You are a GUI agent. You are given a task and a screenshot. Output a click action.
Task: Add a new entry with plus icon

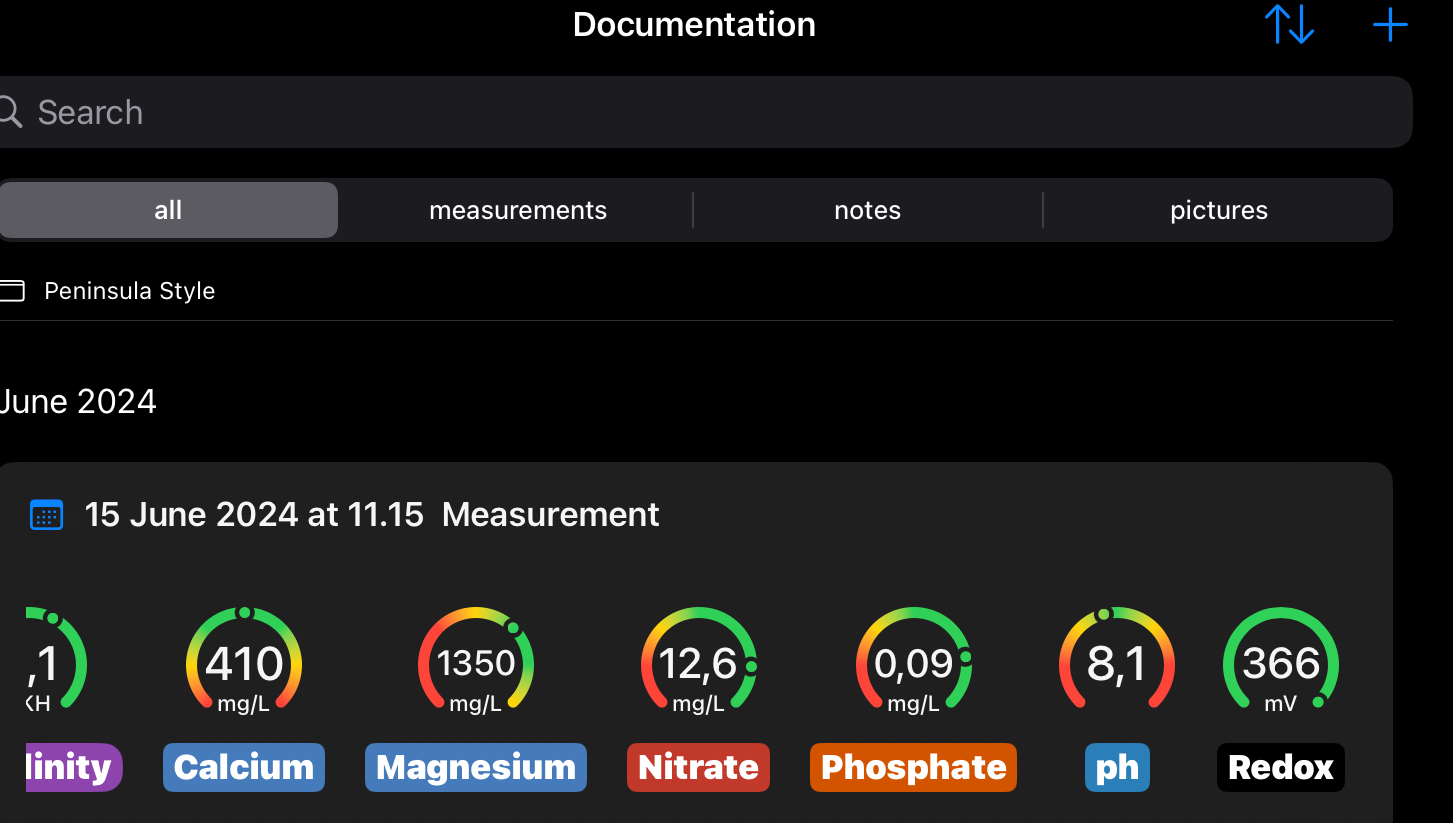(1390, 24)
